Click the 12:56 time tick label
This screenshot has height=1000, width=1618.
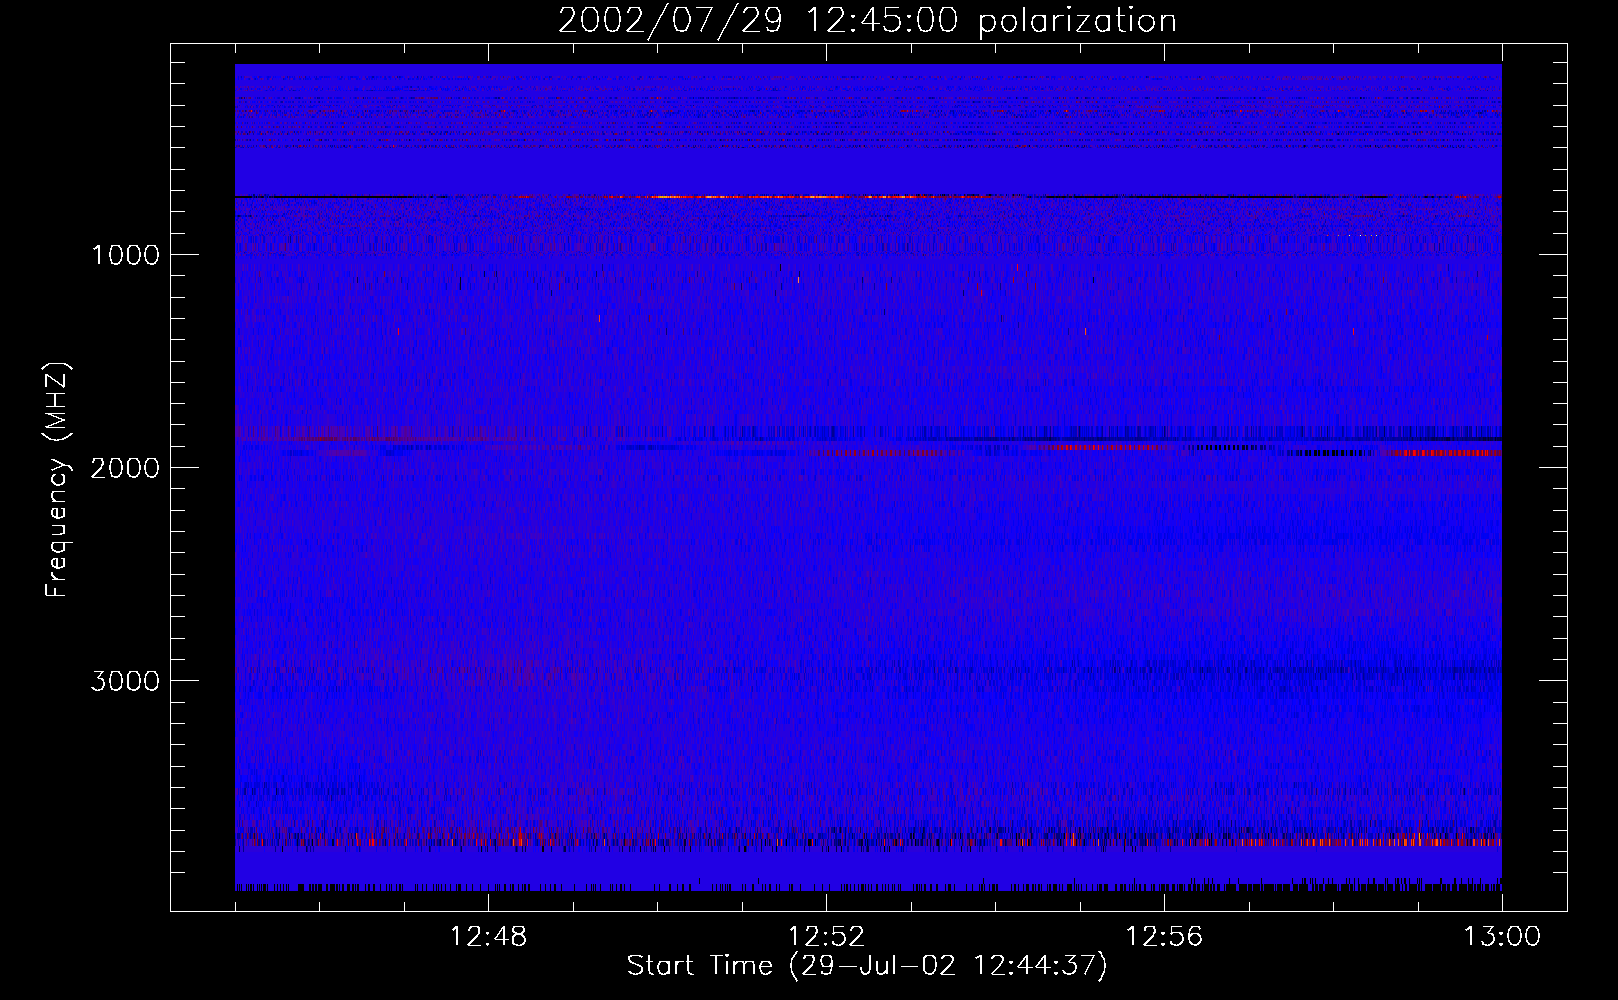click(1164, 937)
